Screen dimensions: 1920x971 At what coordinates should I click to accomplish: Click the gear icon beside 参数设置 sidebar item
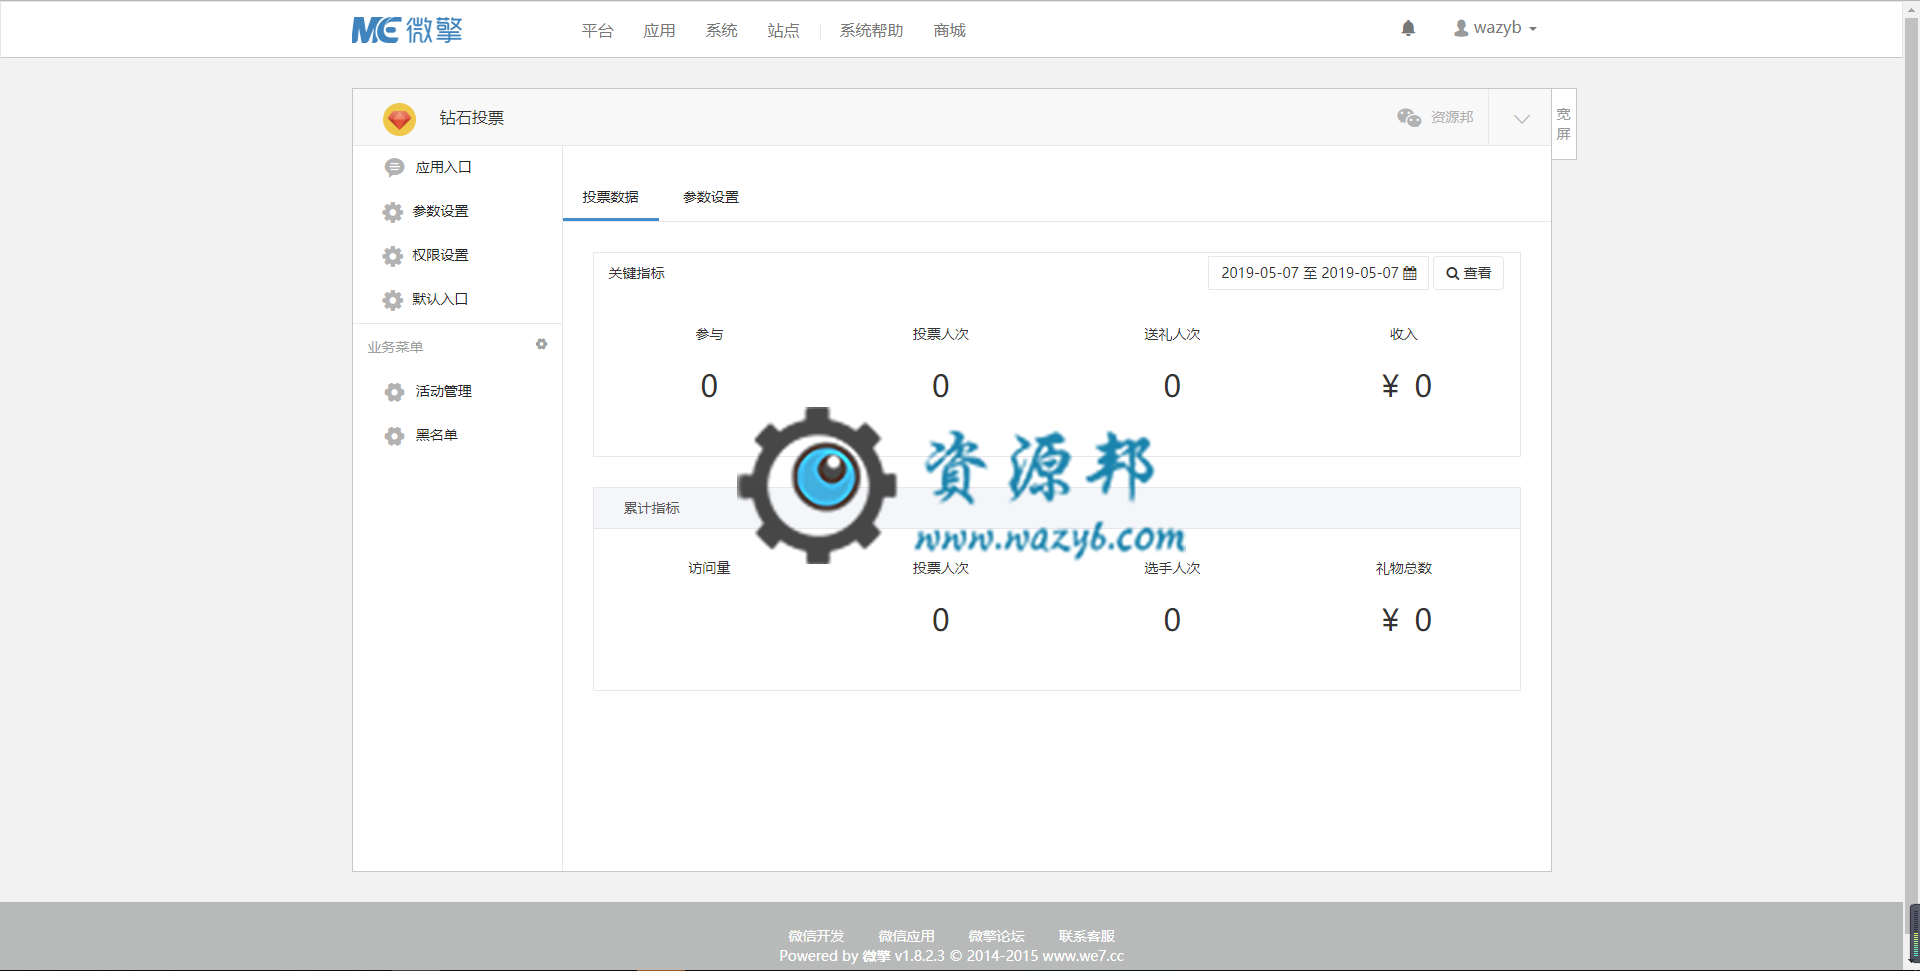pos(393,212)
